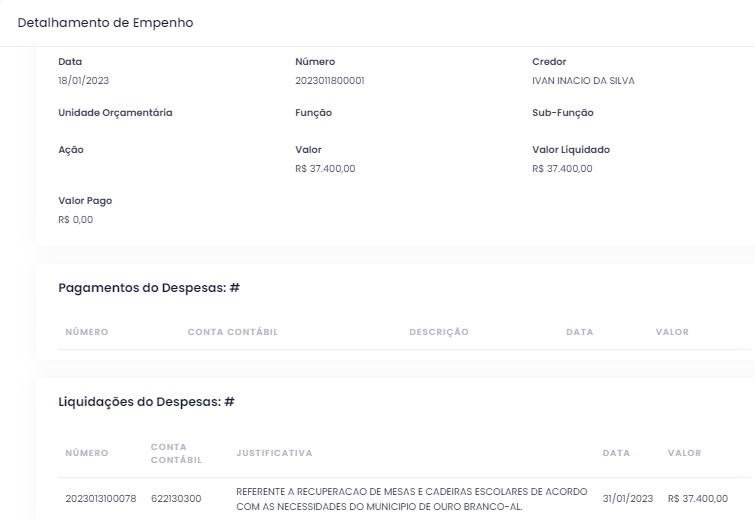This screenshot has height=519, width=755.
Task: Click the Valor Pago amount R$ 0,00
Action: (x=76, y=220)
